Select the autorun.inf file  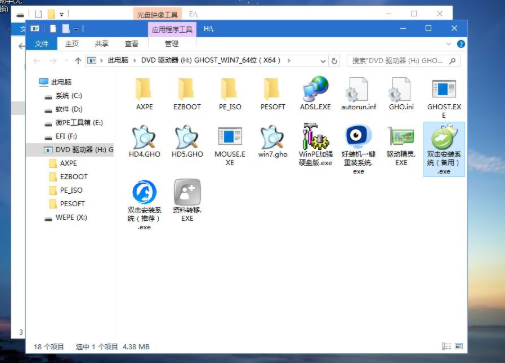coord(358,93)
